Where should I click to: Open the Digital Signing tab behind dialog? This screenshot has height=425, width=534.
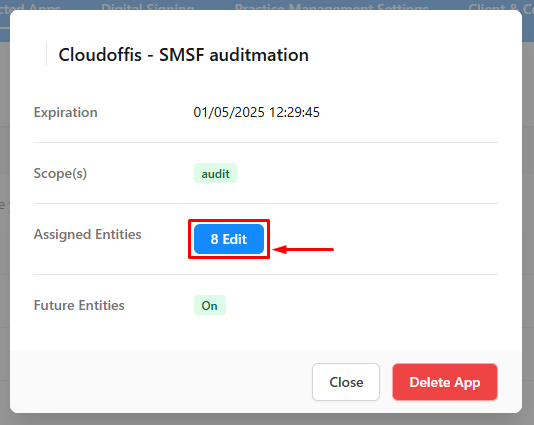[148, 6]
